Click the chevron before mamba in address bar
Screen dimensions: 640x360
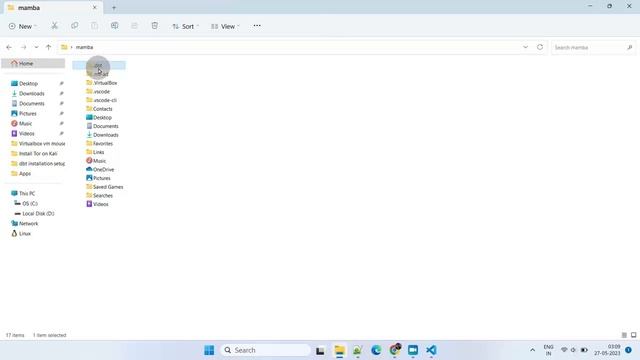coord(71,47)
